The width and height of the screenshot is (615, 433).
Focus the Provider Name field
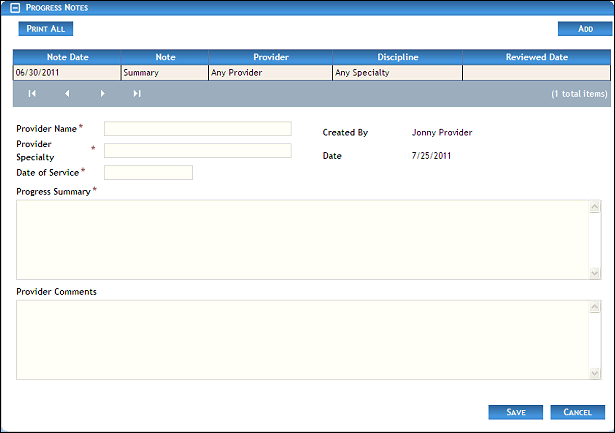pyautogui.click(x=197, y=129)
